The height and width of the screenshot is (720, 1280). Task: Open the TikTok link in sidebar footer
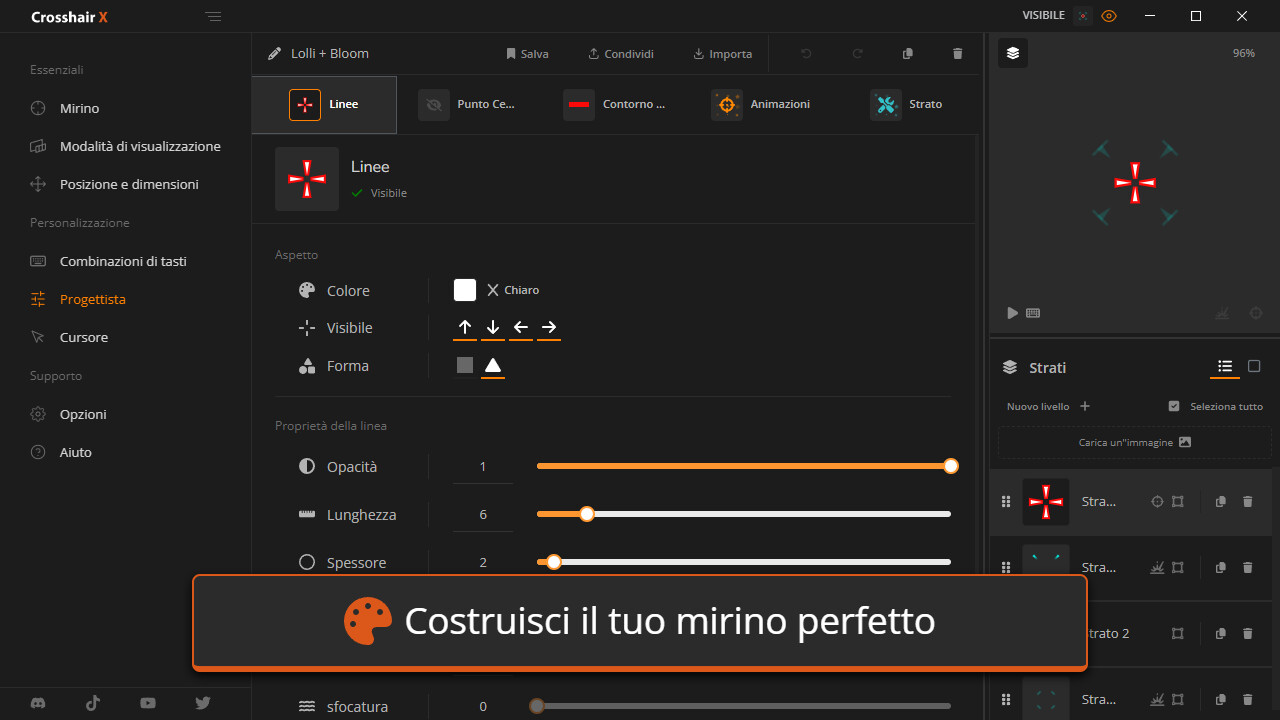point(93,703)
